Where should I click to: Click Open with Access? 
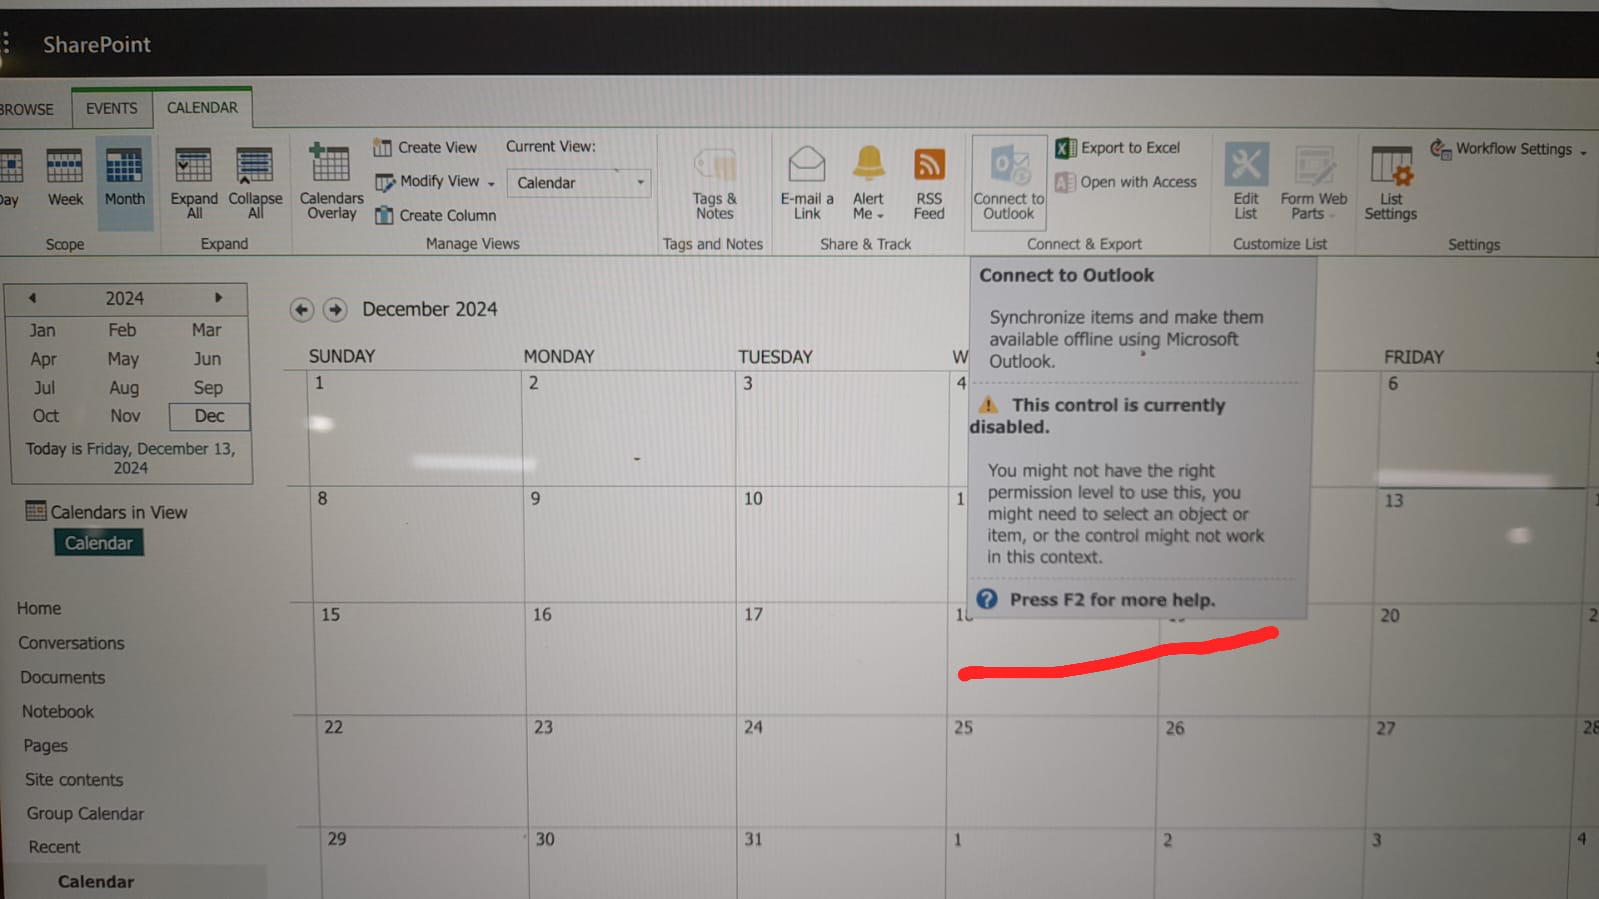click(x=1126, y=182)
